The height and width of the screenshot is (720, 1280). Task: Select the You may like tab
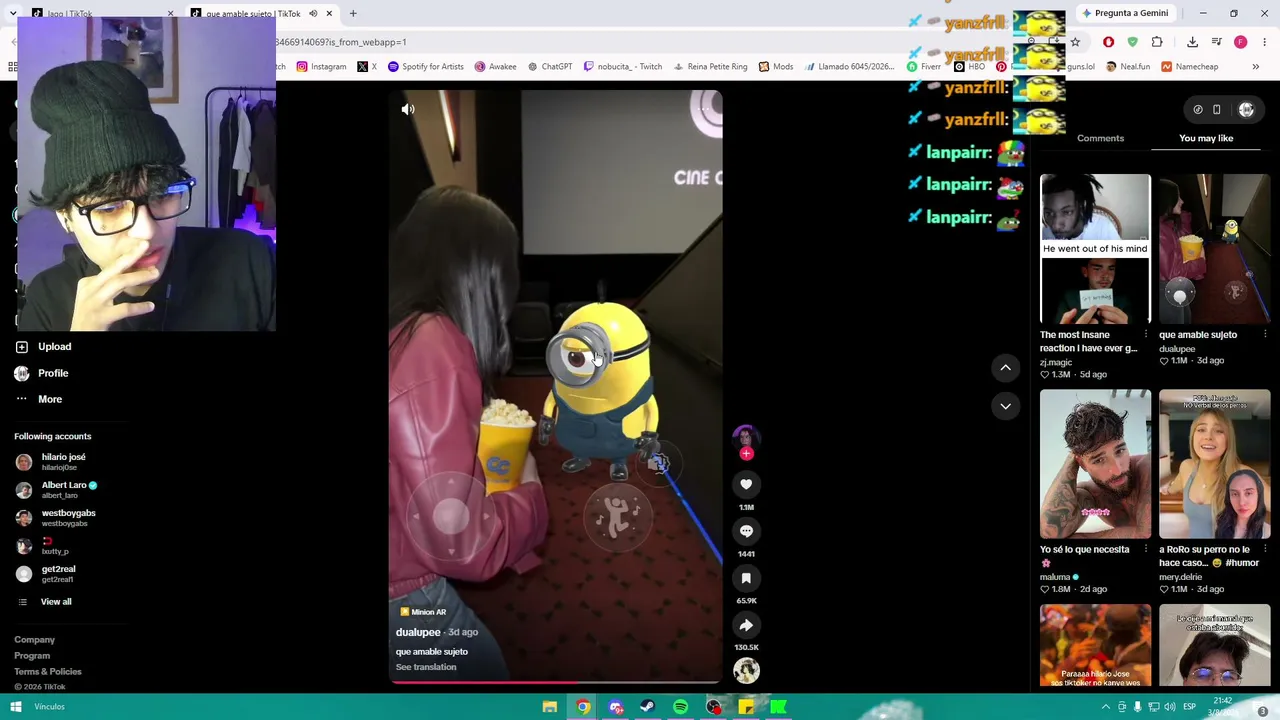tap(1206, 138)
